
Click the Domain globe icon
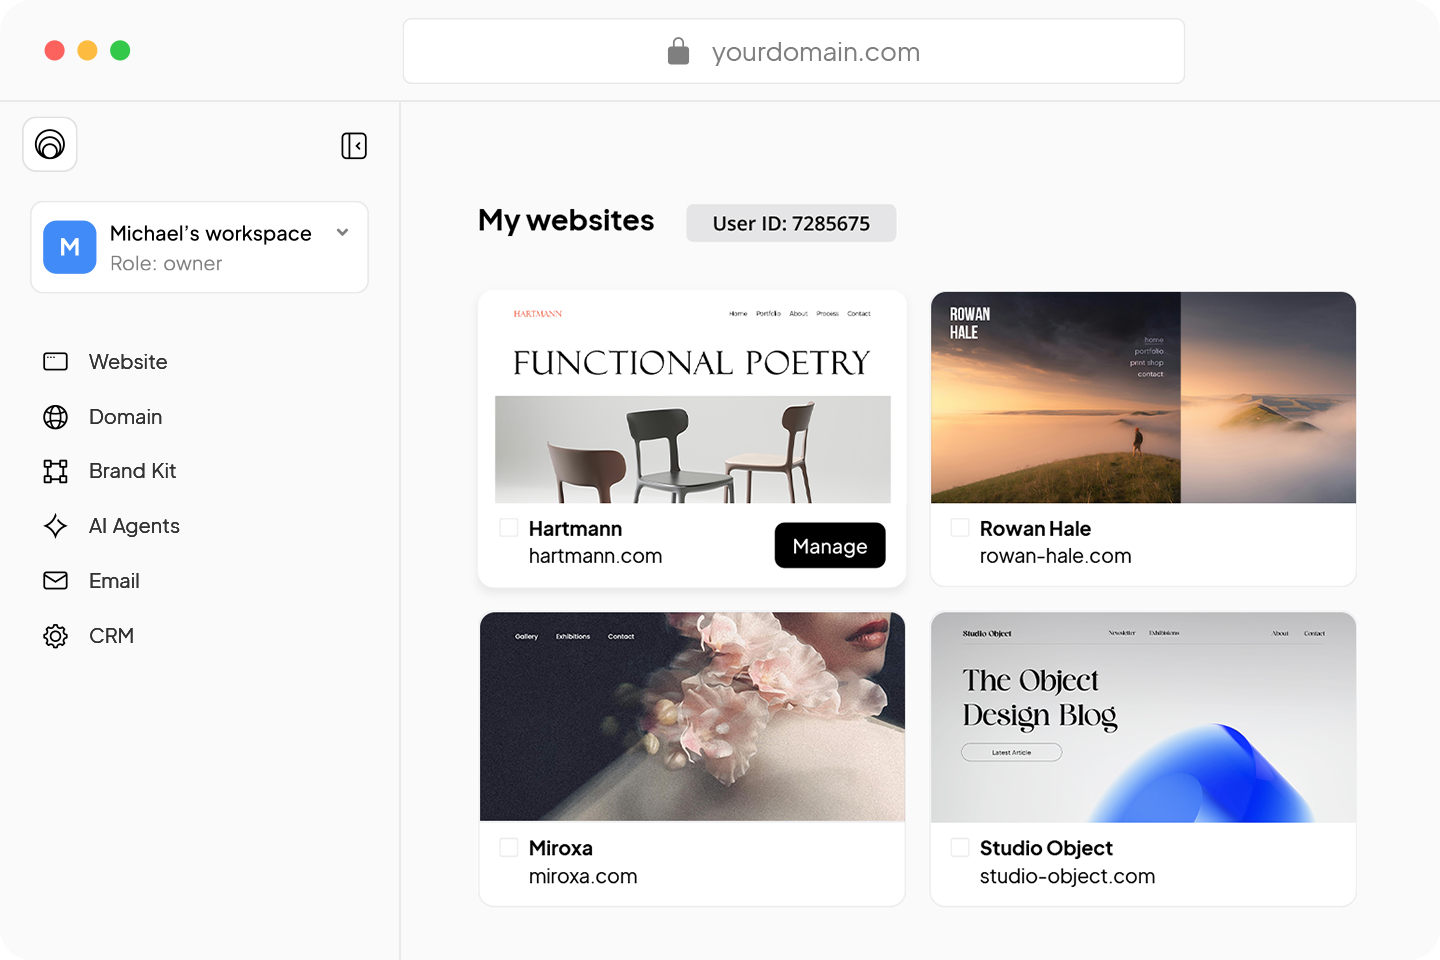56,417
